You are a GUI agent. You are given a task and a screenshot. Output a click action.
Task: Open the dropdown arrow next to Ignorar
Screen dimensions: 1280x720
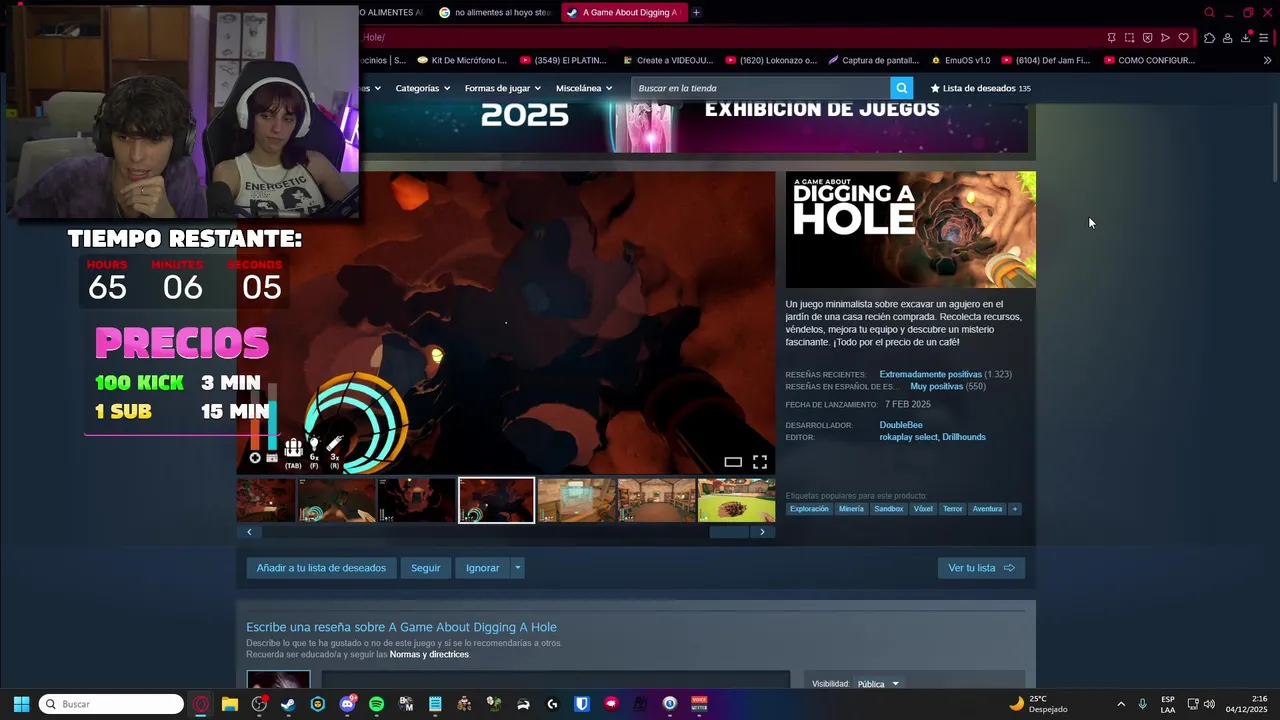tap(517, 568)
